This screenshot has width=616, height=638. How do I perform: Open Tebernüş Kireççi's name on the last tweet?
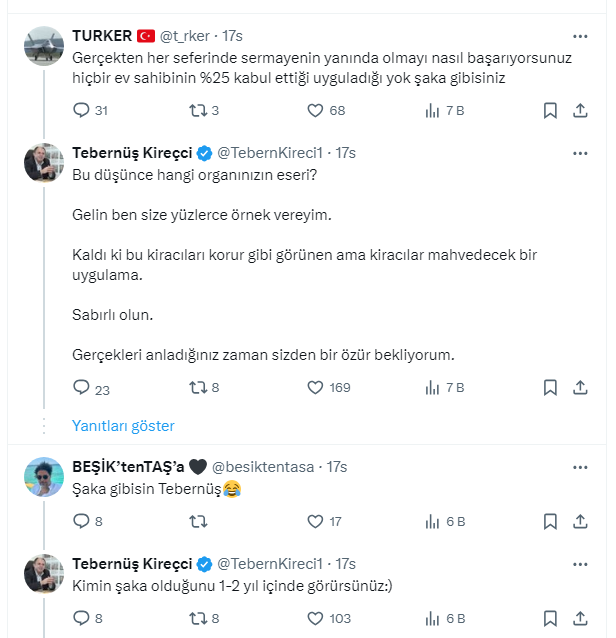(x=132, y=564)
